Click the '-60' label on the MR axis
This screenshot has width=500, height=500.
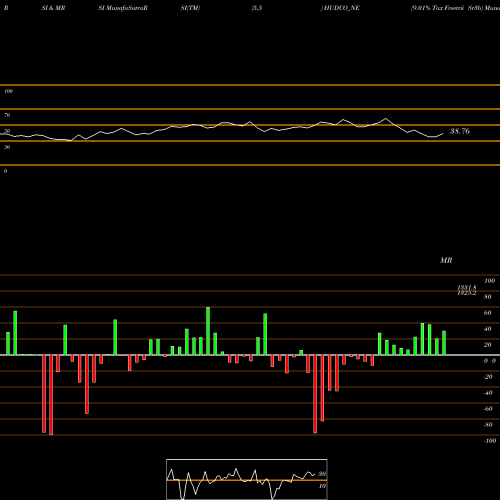[x=488, y=409]
